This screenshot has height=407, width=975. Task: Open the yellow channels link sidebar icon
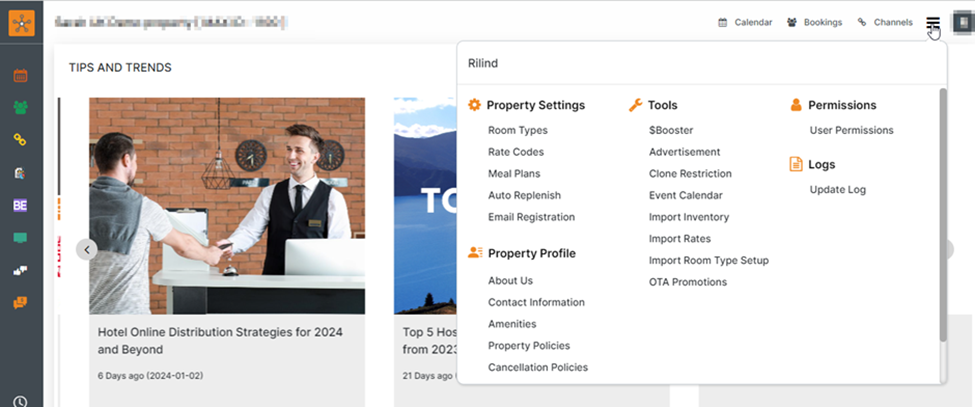pos(20,140)
